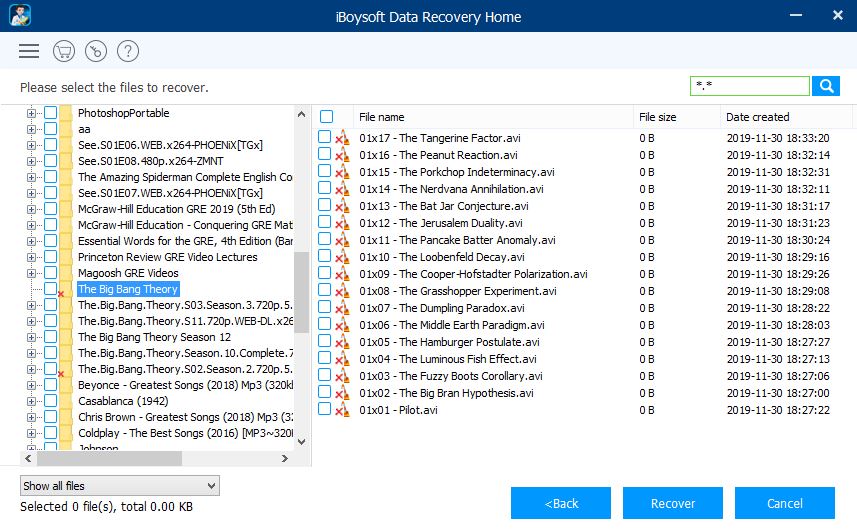Viewport: 857px width, 529px height.
Task: Click the file icon for 01x08 Grasshopper Experiment
Action: tap(343, 291)
